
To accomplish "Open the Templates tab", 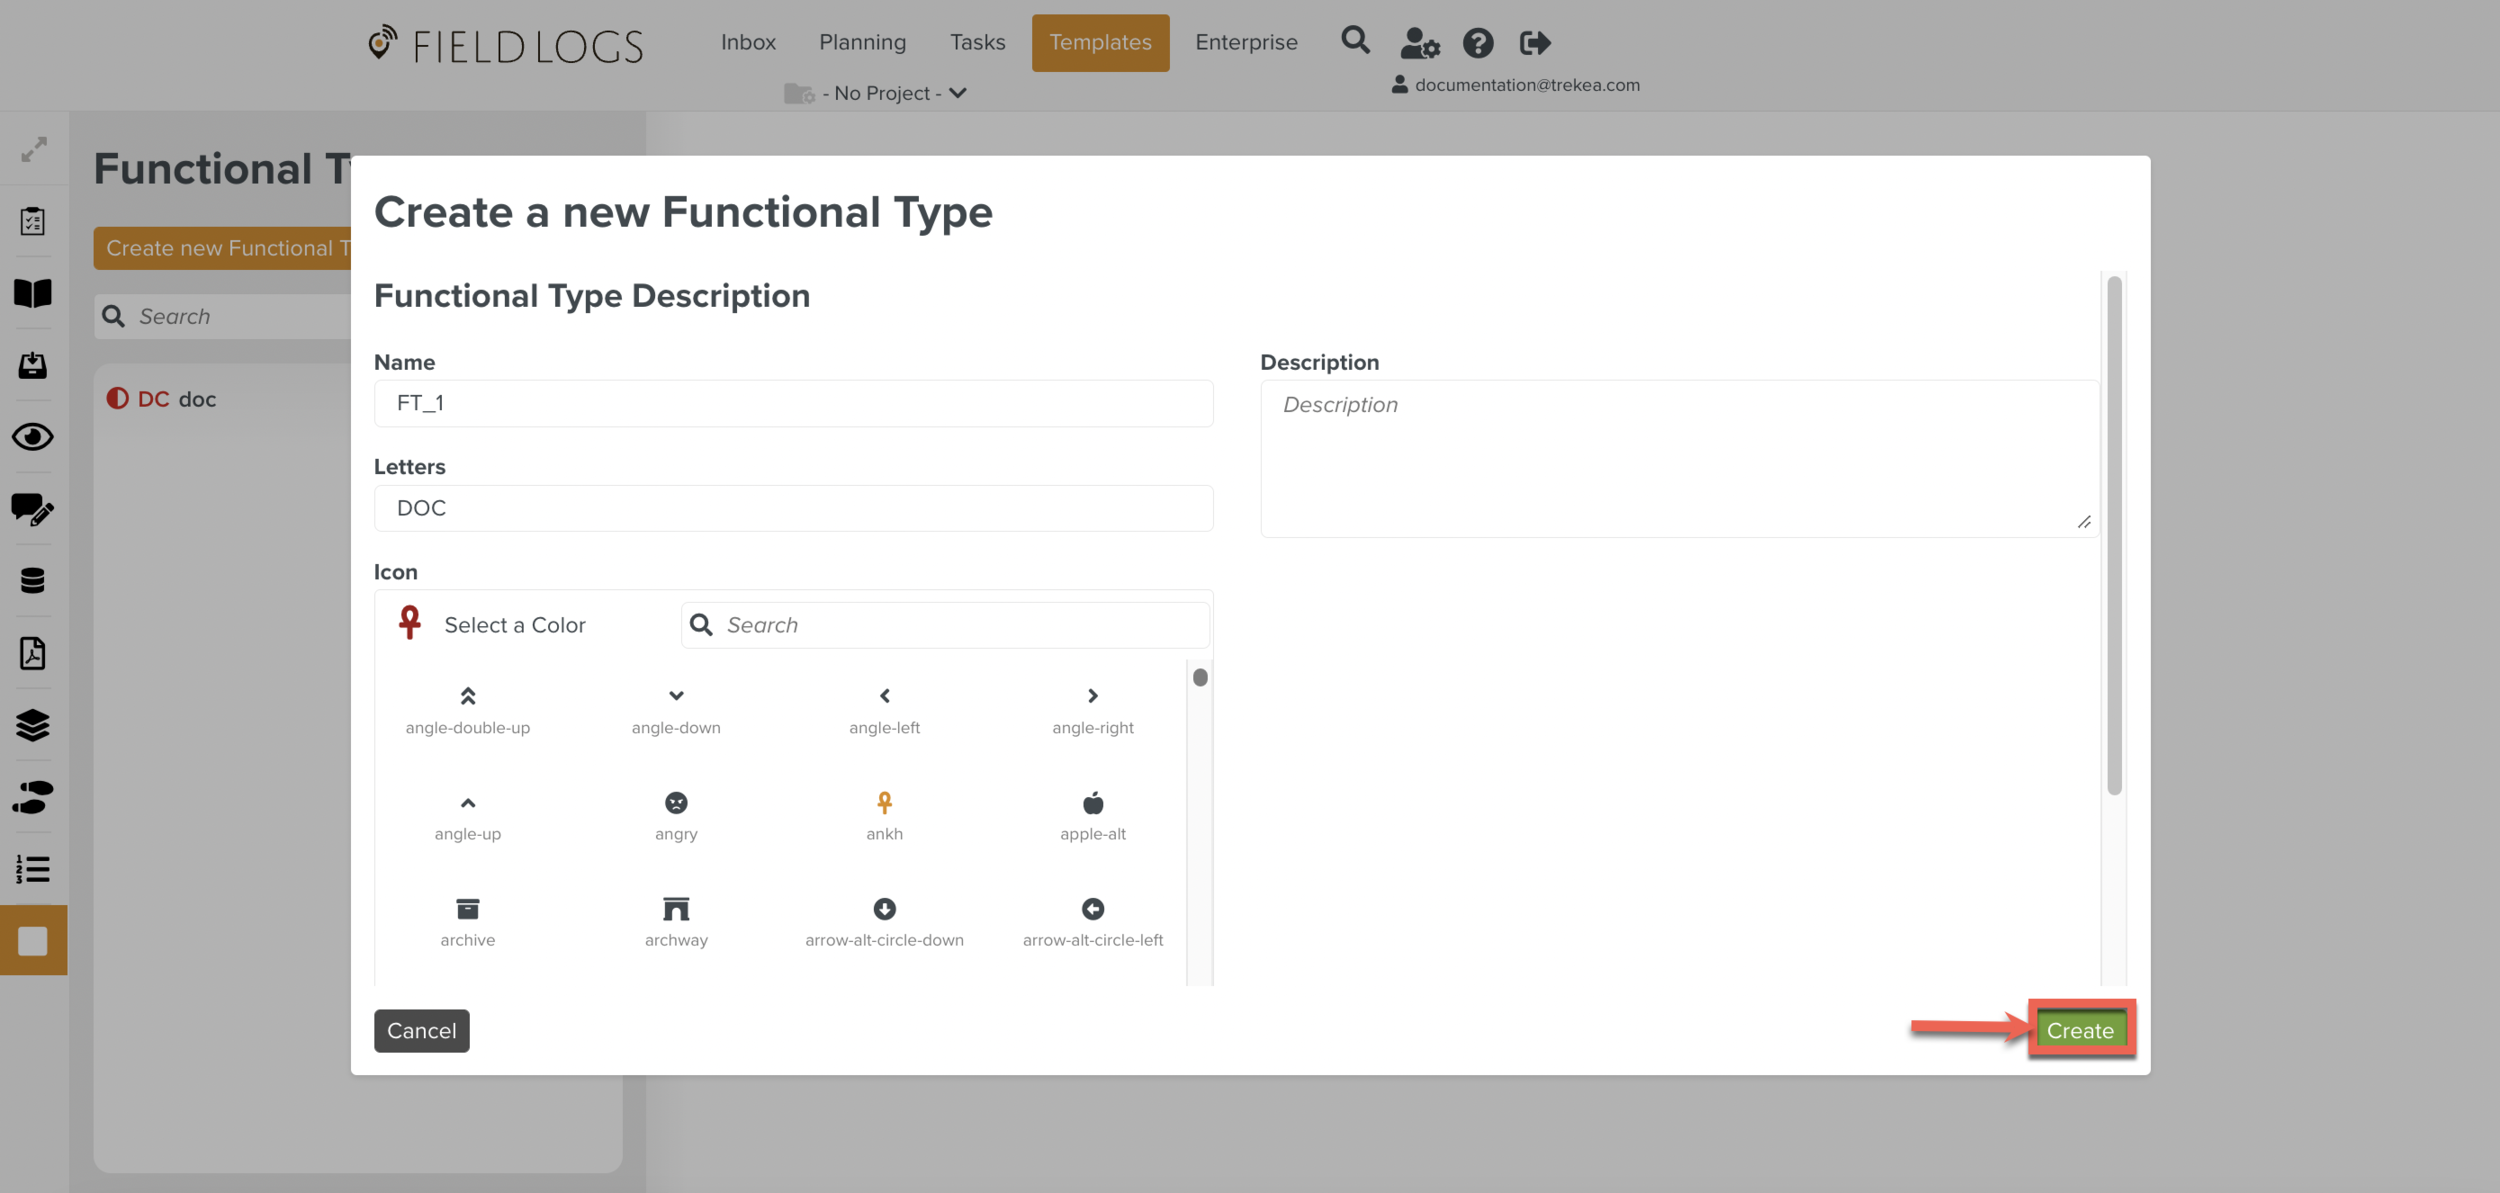I will (1100, 42).
